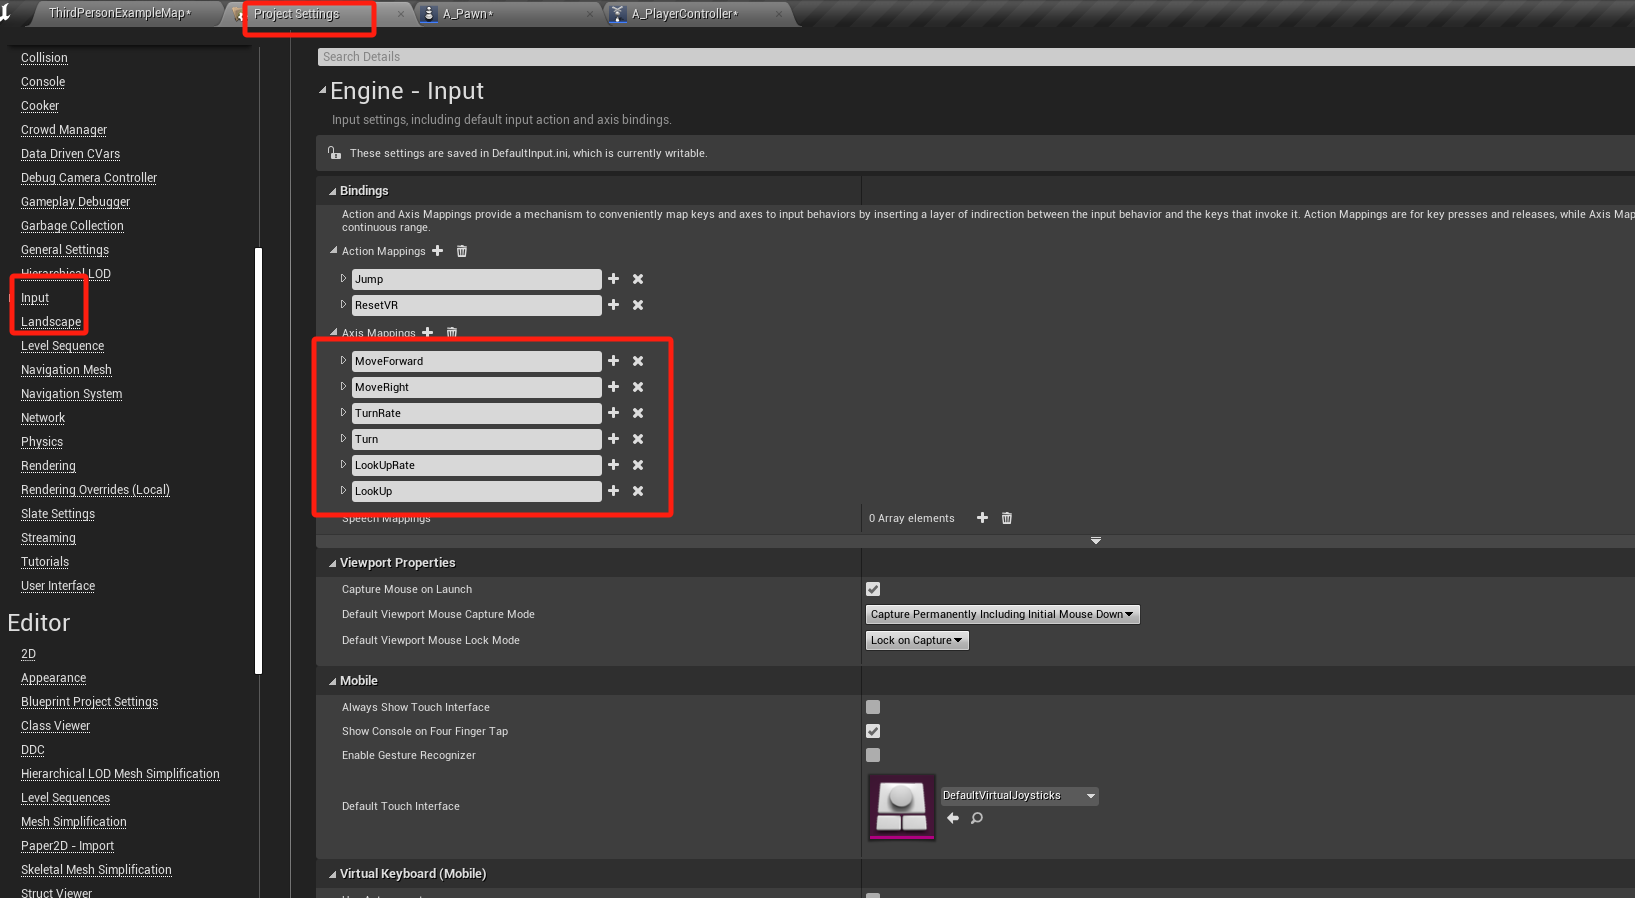The height and width of the screenshot is (898, 1635).
Task: Delete the LookUp axis mapping
Action: point(638,491)
